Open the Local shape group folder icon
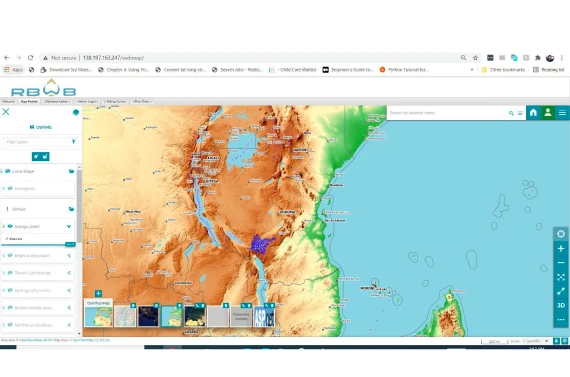 (x=71, y=171)
